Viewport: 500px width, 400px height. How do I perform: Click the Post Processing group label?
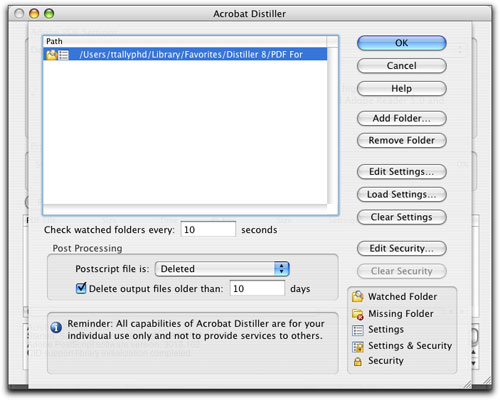(87, 248)
